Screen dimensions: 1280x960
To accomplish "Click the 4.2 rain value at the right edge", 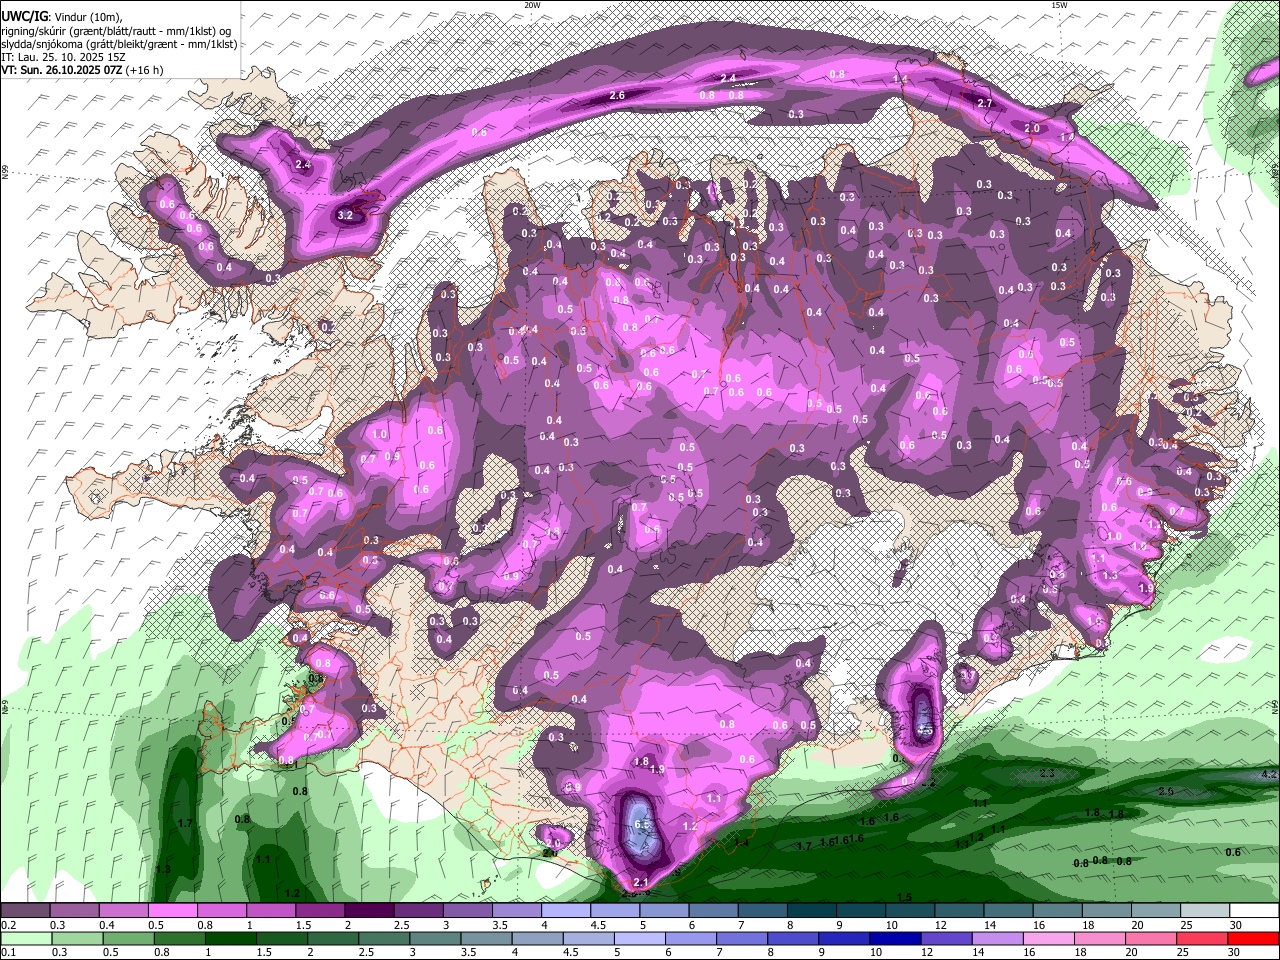I will (1270, 774).
